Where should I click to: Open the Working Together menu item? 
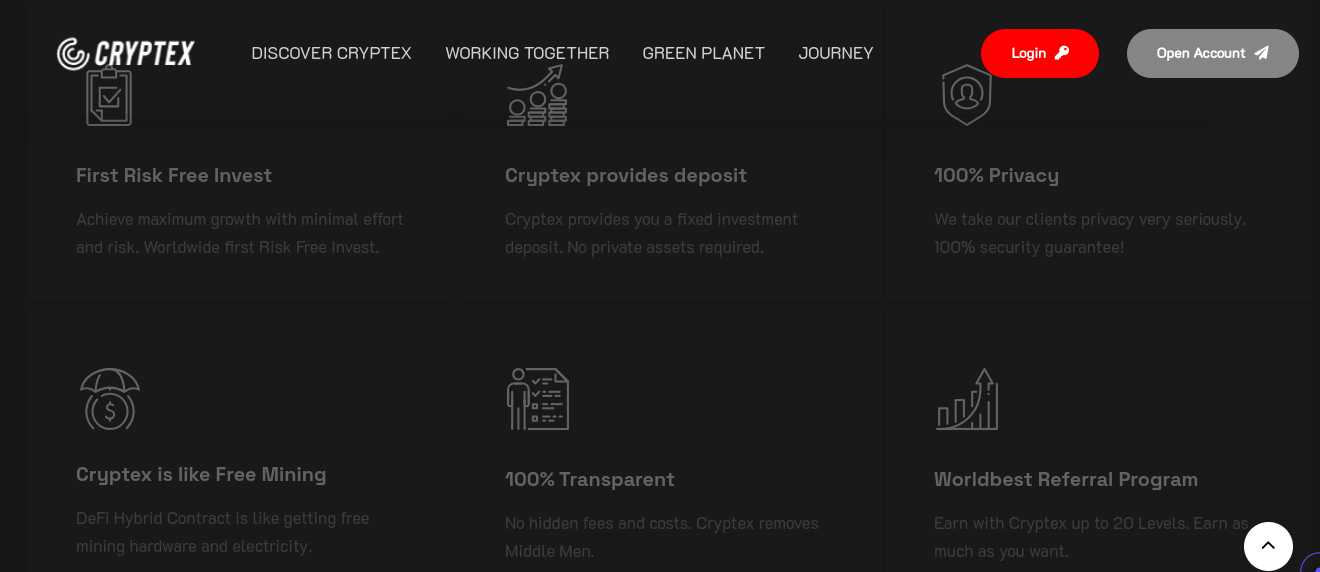pos(527,53)
